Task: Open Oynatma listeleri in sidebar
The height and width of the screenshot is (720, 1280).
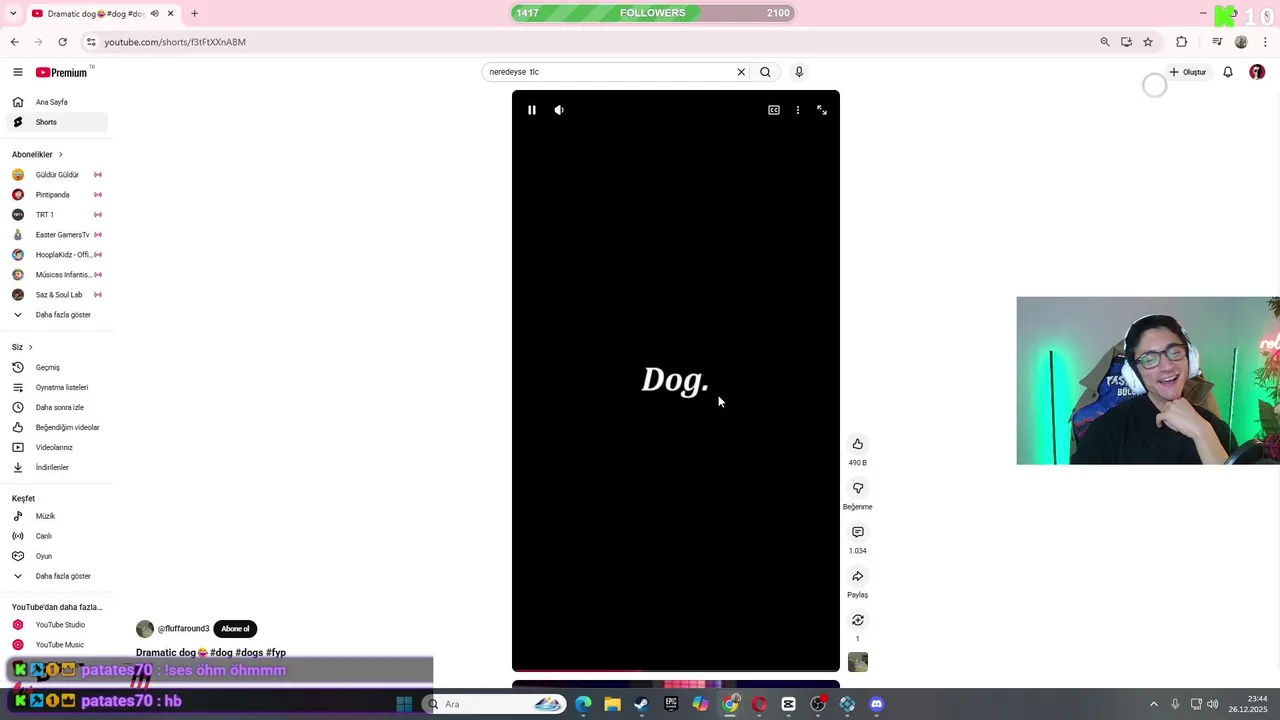Action: tap(57, 387)
